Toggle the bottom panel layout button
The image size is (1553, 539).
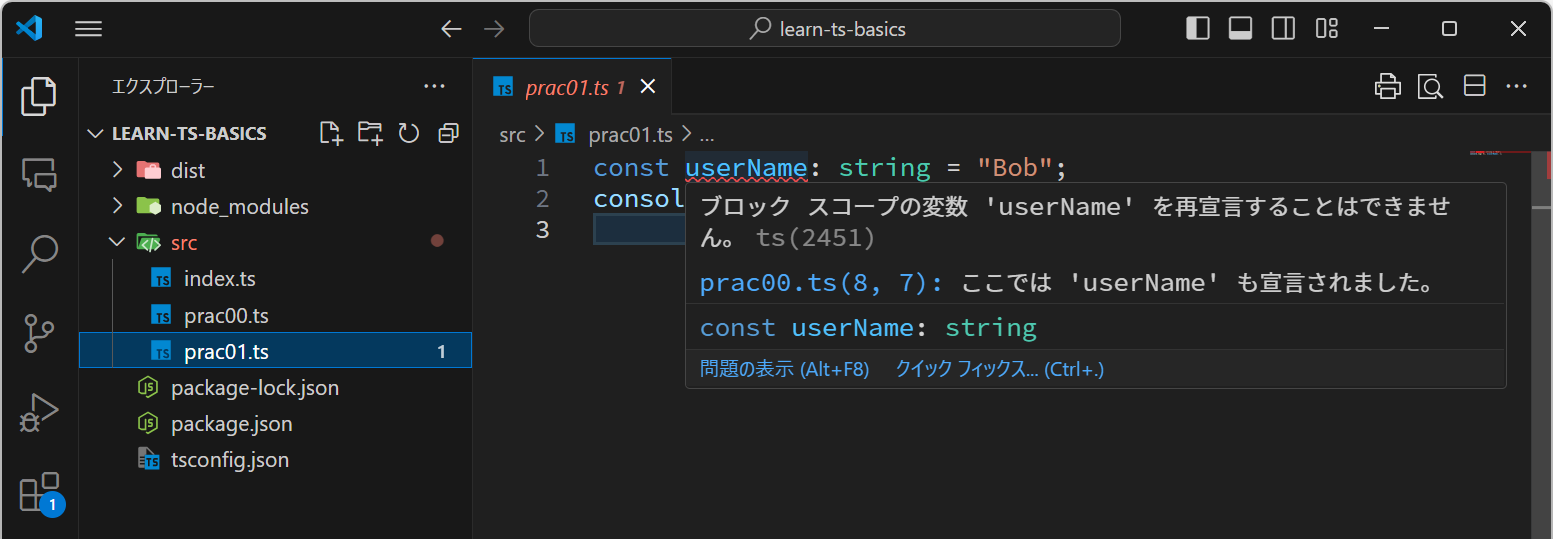pyautogui.click(x=1240, y=29)
